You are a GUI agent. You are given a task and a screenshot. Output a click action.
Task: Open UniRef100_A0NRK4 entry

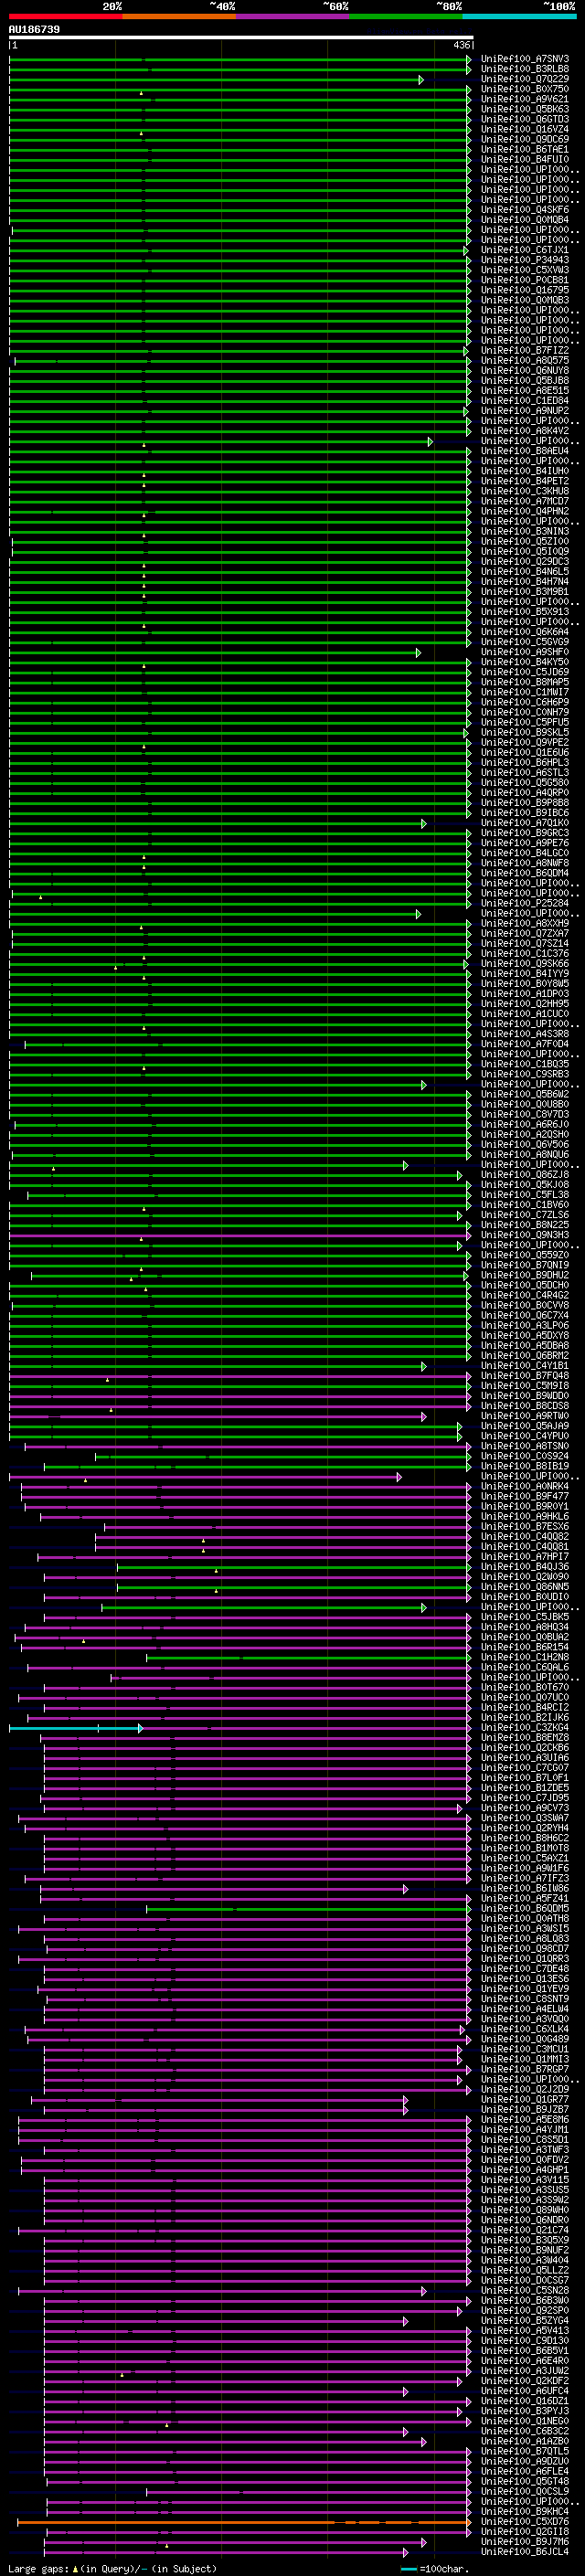point(525,1486)
